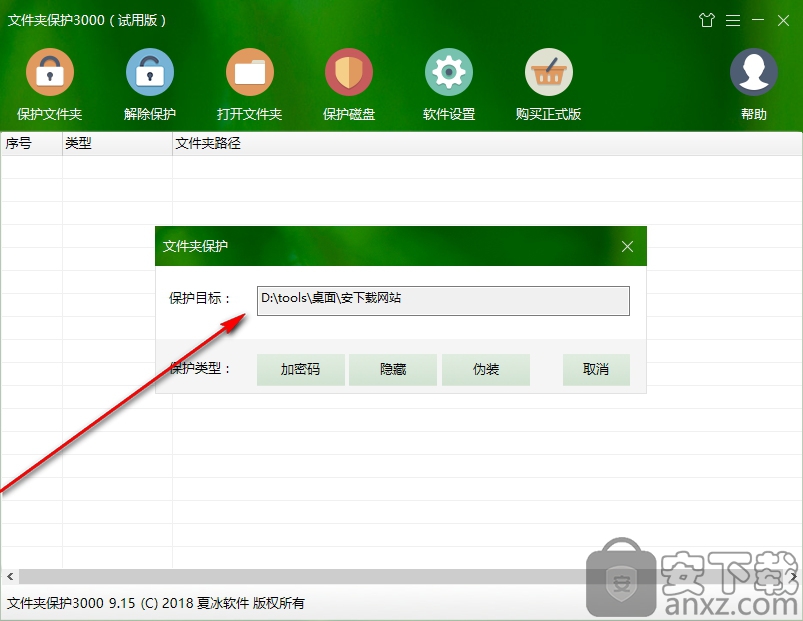
Task: Choose the 保护磁盘 shield icon
Action: pos(349,72)
